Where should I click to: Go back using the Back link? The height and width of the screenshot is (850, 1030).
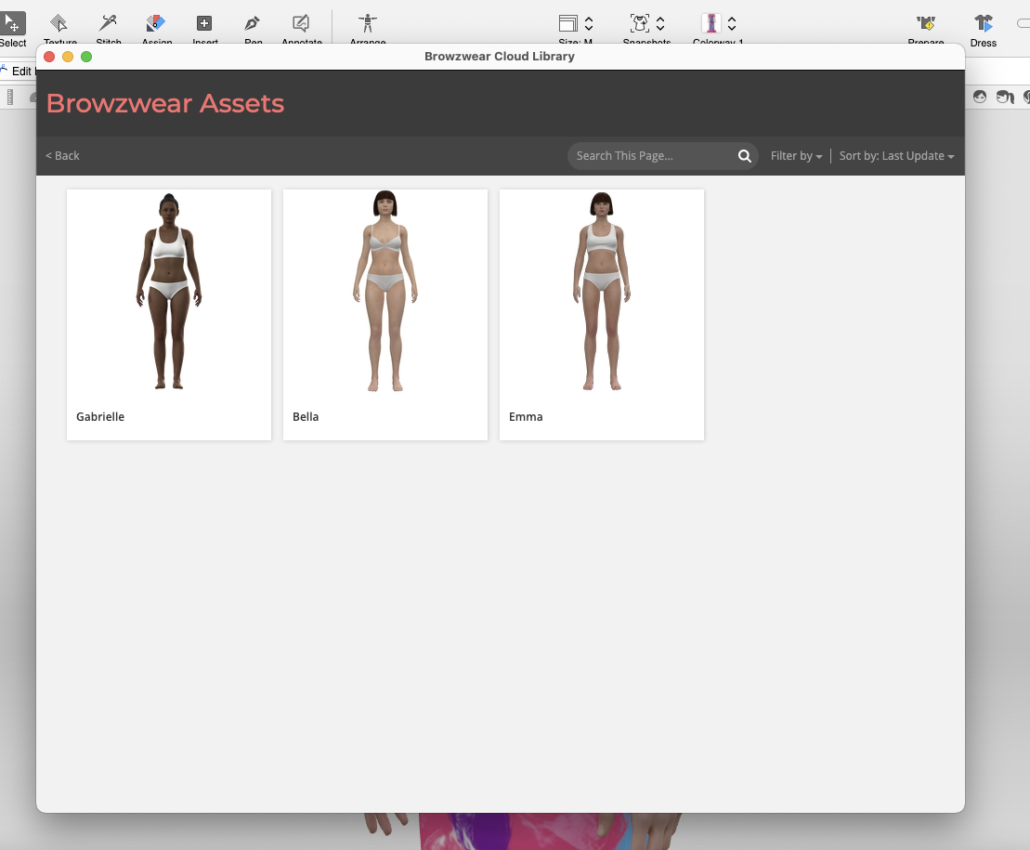pyautogui.click(x=63, y=156)
